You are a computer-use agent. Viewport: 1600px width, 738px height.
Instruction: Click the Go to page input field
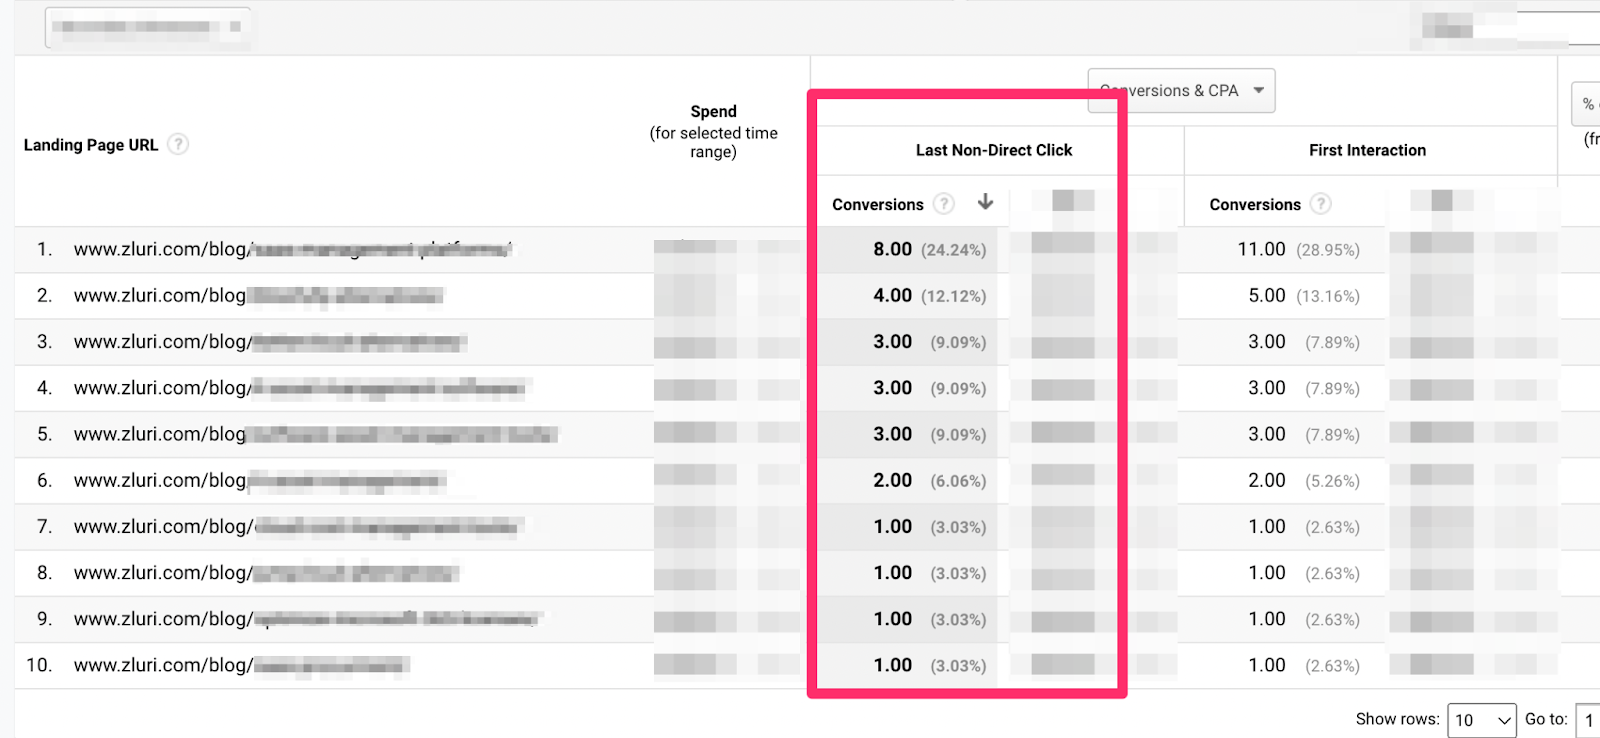pyautogui.click(x=1588, y=720)
